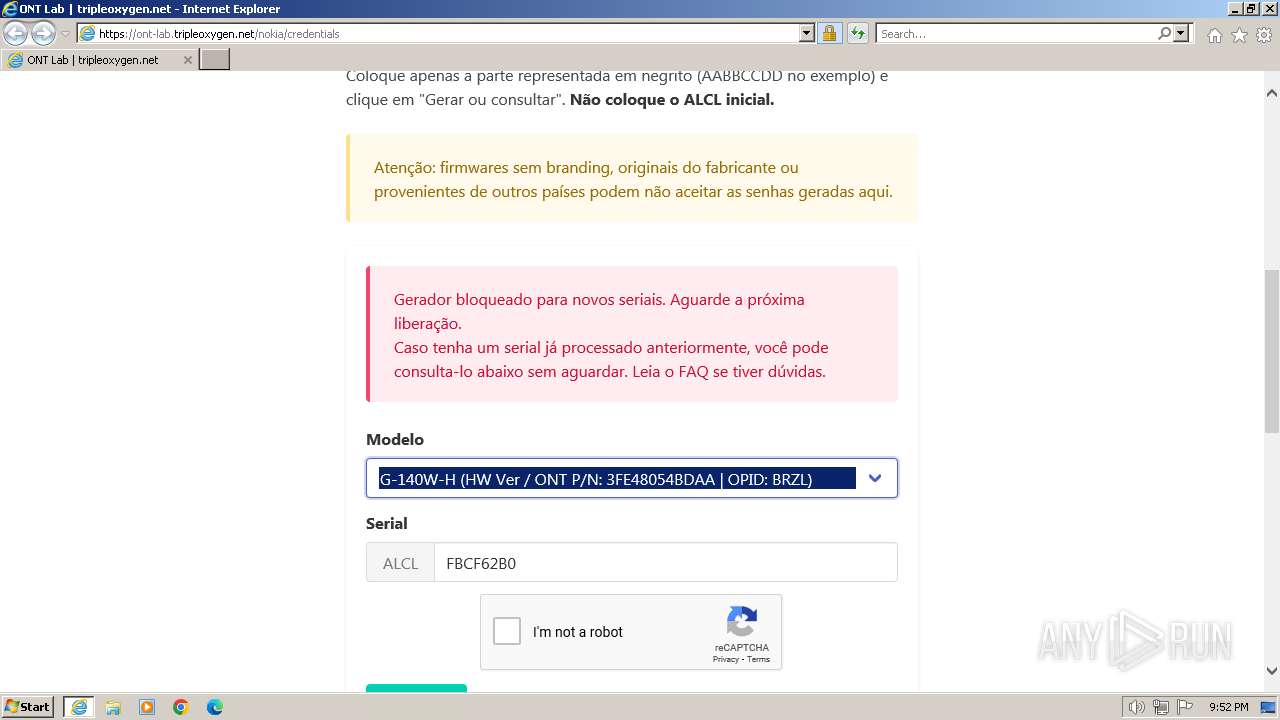The height and width of the screenshot is (720, 1280).
Task: Click the volume speaker tray icon
Action: click(x=1136, y=707)
